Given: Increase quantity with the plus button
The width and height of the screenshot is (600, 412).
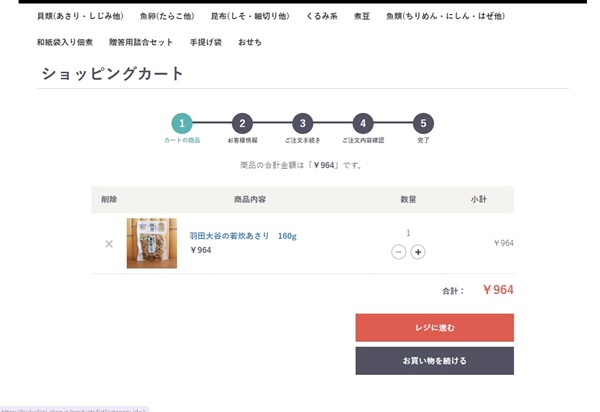Looking at the screenshot, I should [x=418, y=252].
